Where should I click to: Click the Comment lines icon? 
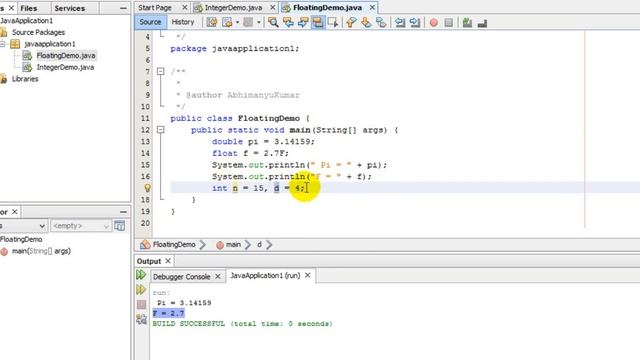pos(467,22)
